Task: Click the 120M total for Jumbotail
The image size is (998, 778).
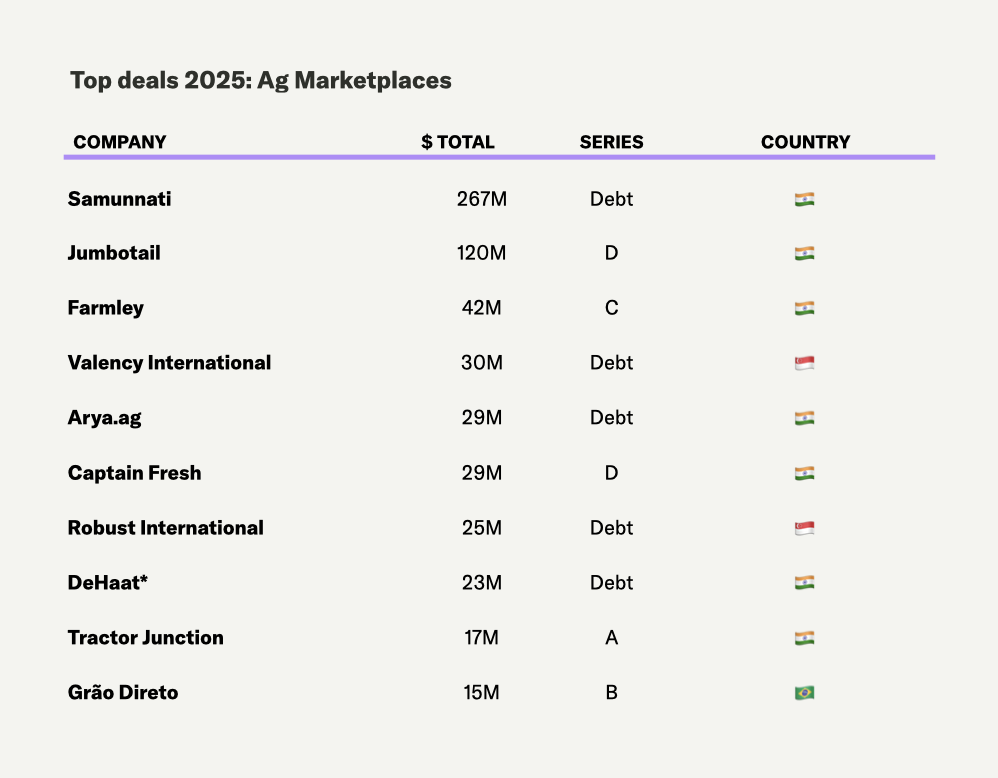Action: click(x=481, y=254)
